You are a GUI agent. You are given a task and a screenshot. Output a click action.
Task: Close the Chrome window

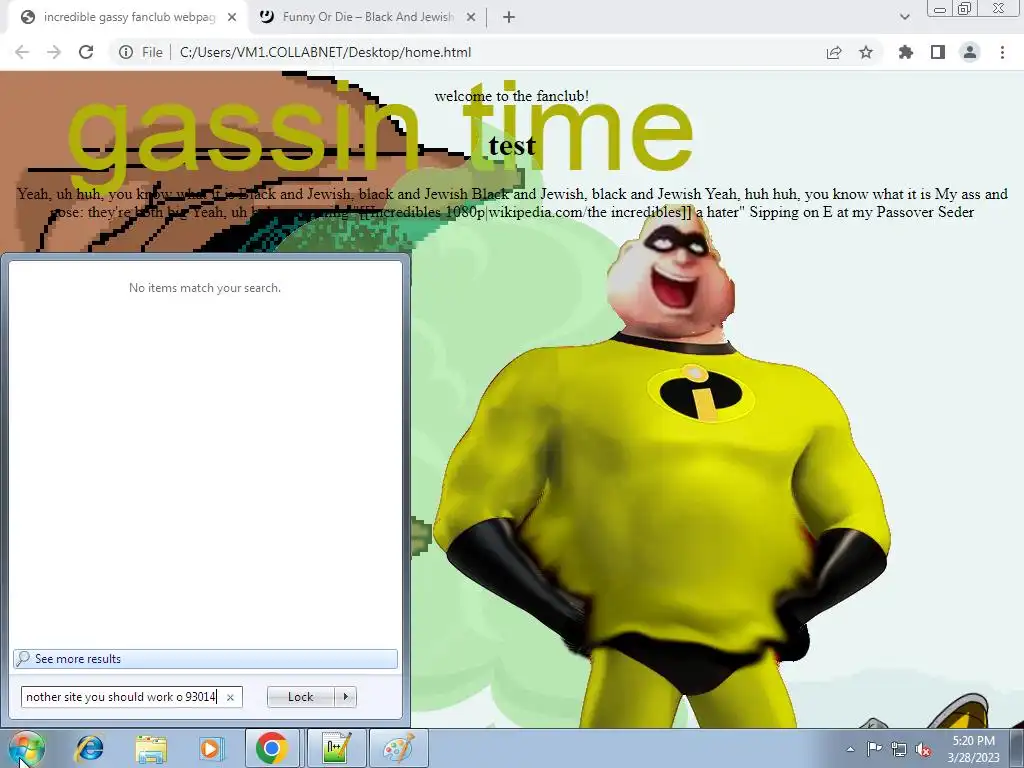[999, 8]
